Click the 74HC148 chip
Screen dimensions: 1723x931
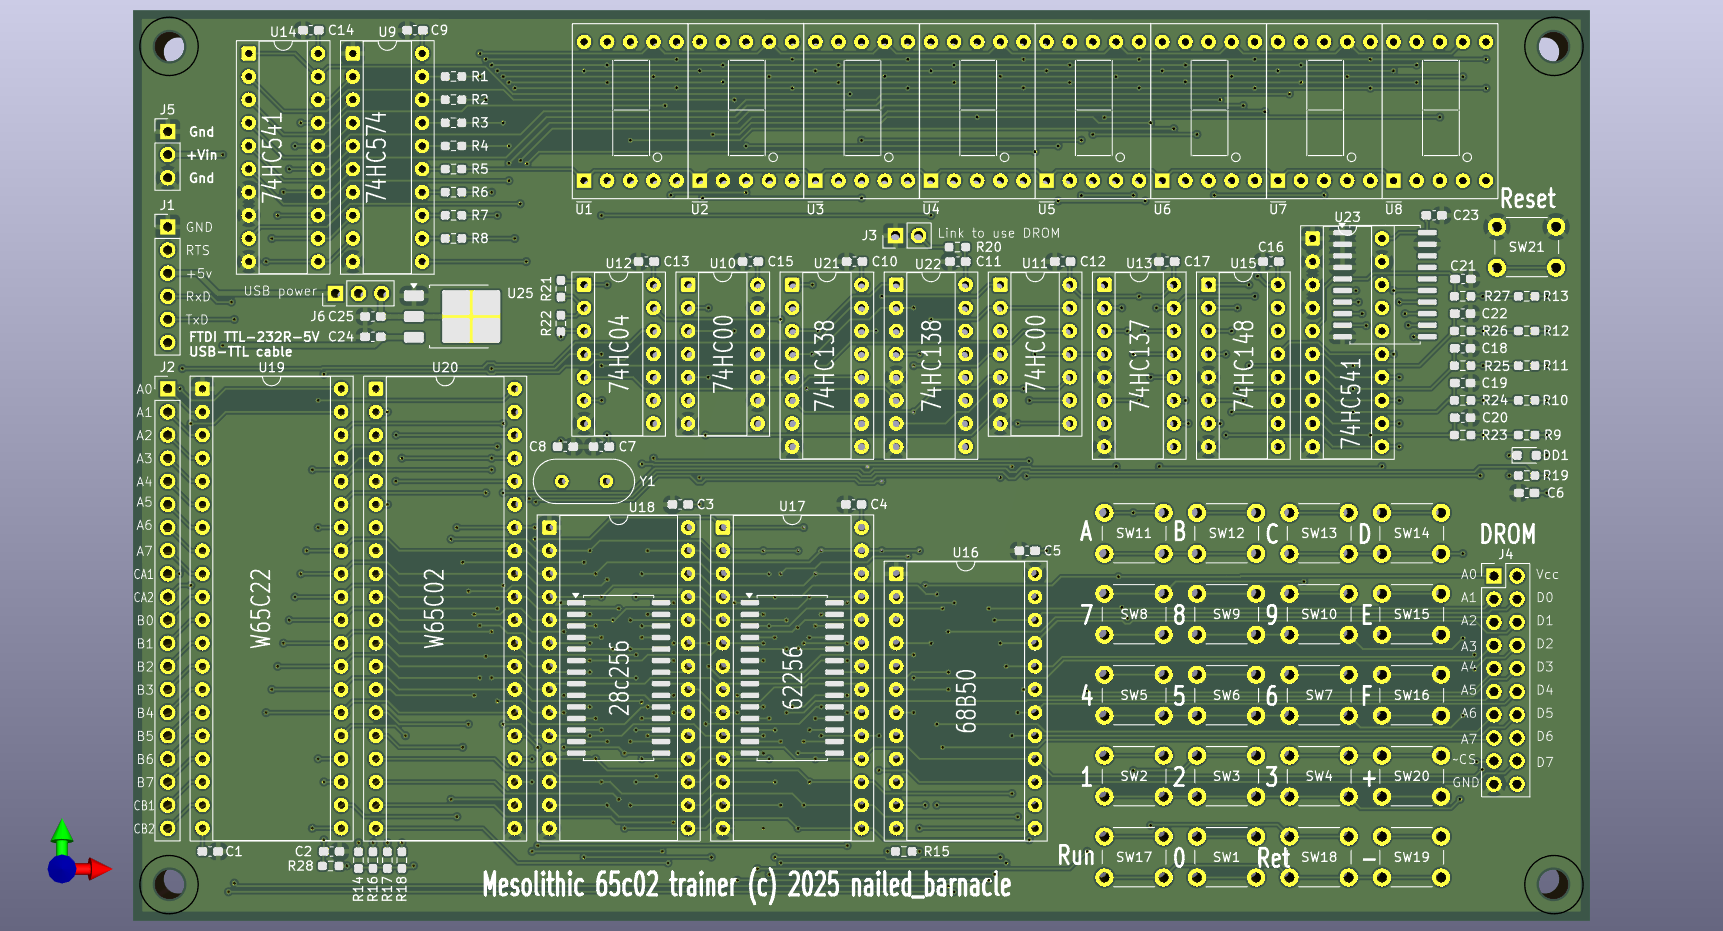point(1243,365)
